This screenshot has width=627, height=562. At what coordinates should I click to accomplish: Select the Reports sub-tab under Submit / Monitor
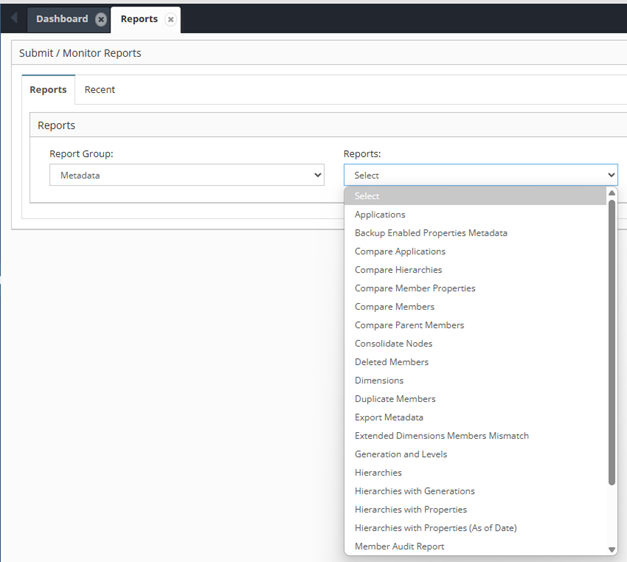(48, 90)
